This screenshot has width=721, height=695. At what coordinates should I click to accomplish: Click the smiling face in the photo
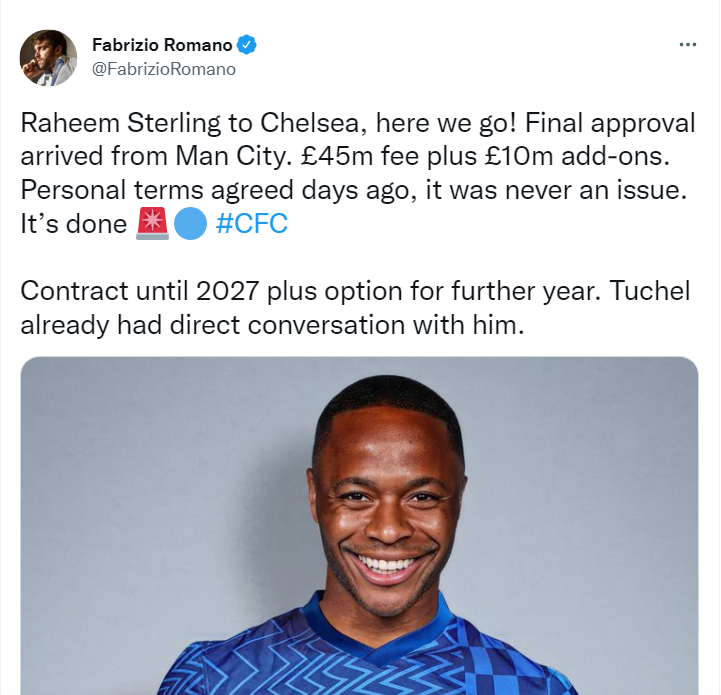point(387,500)
